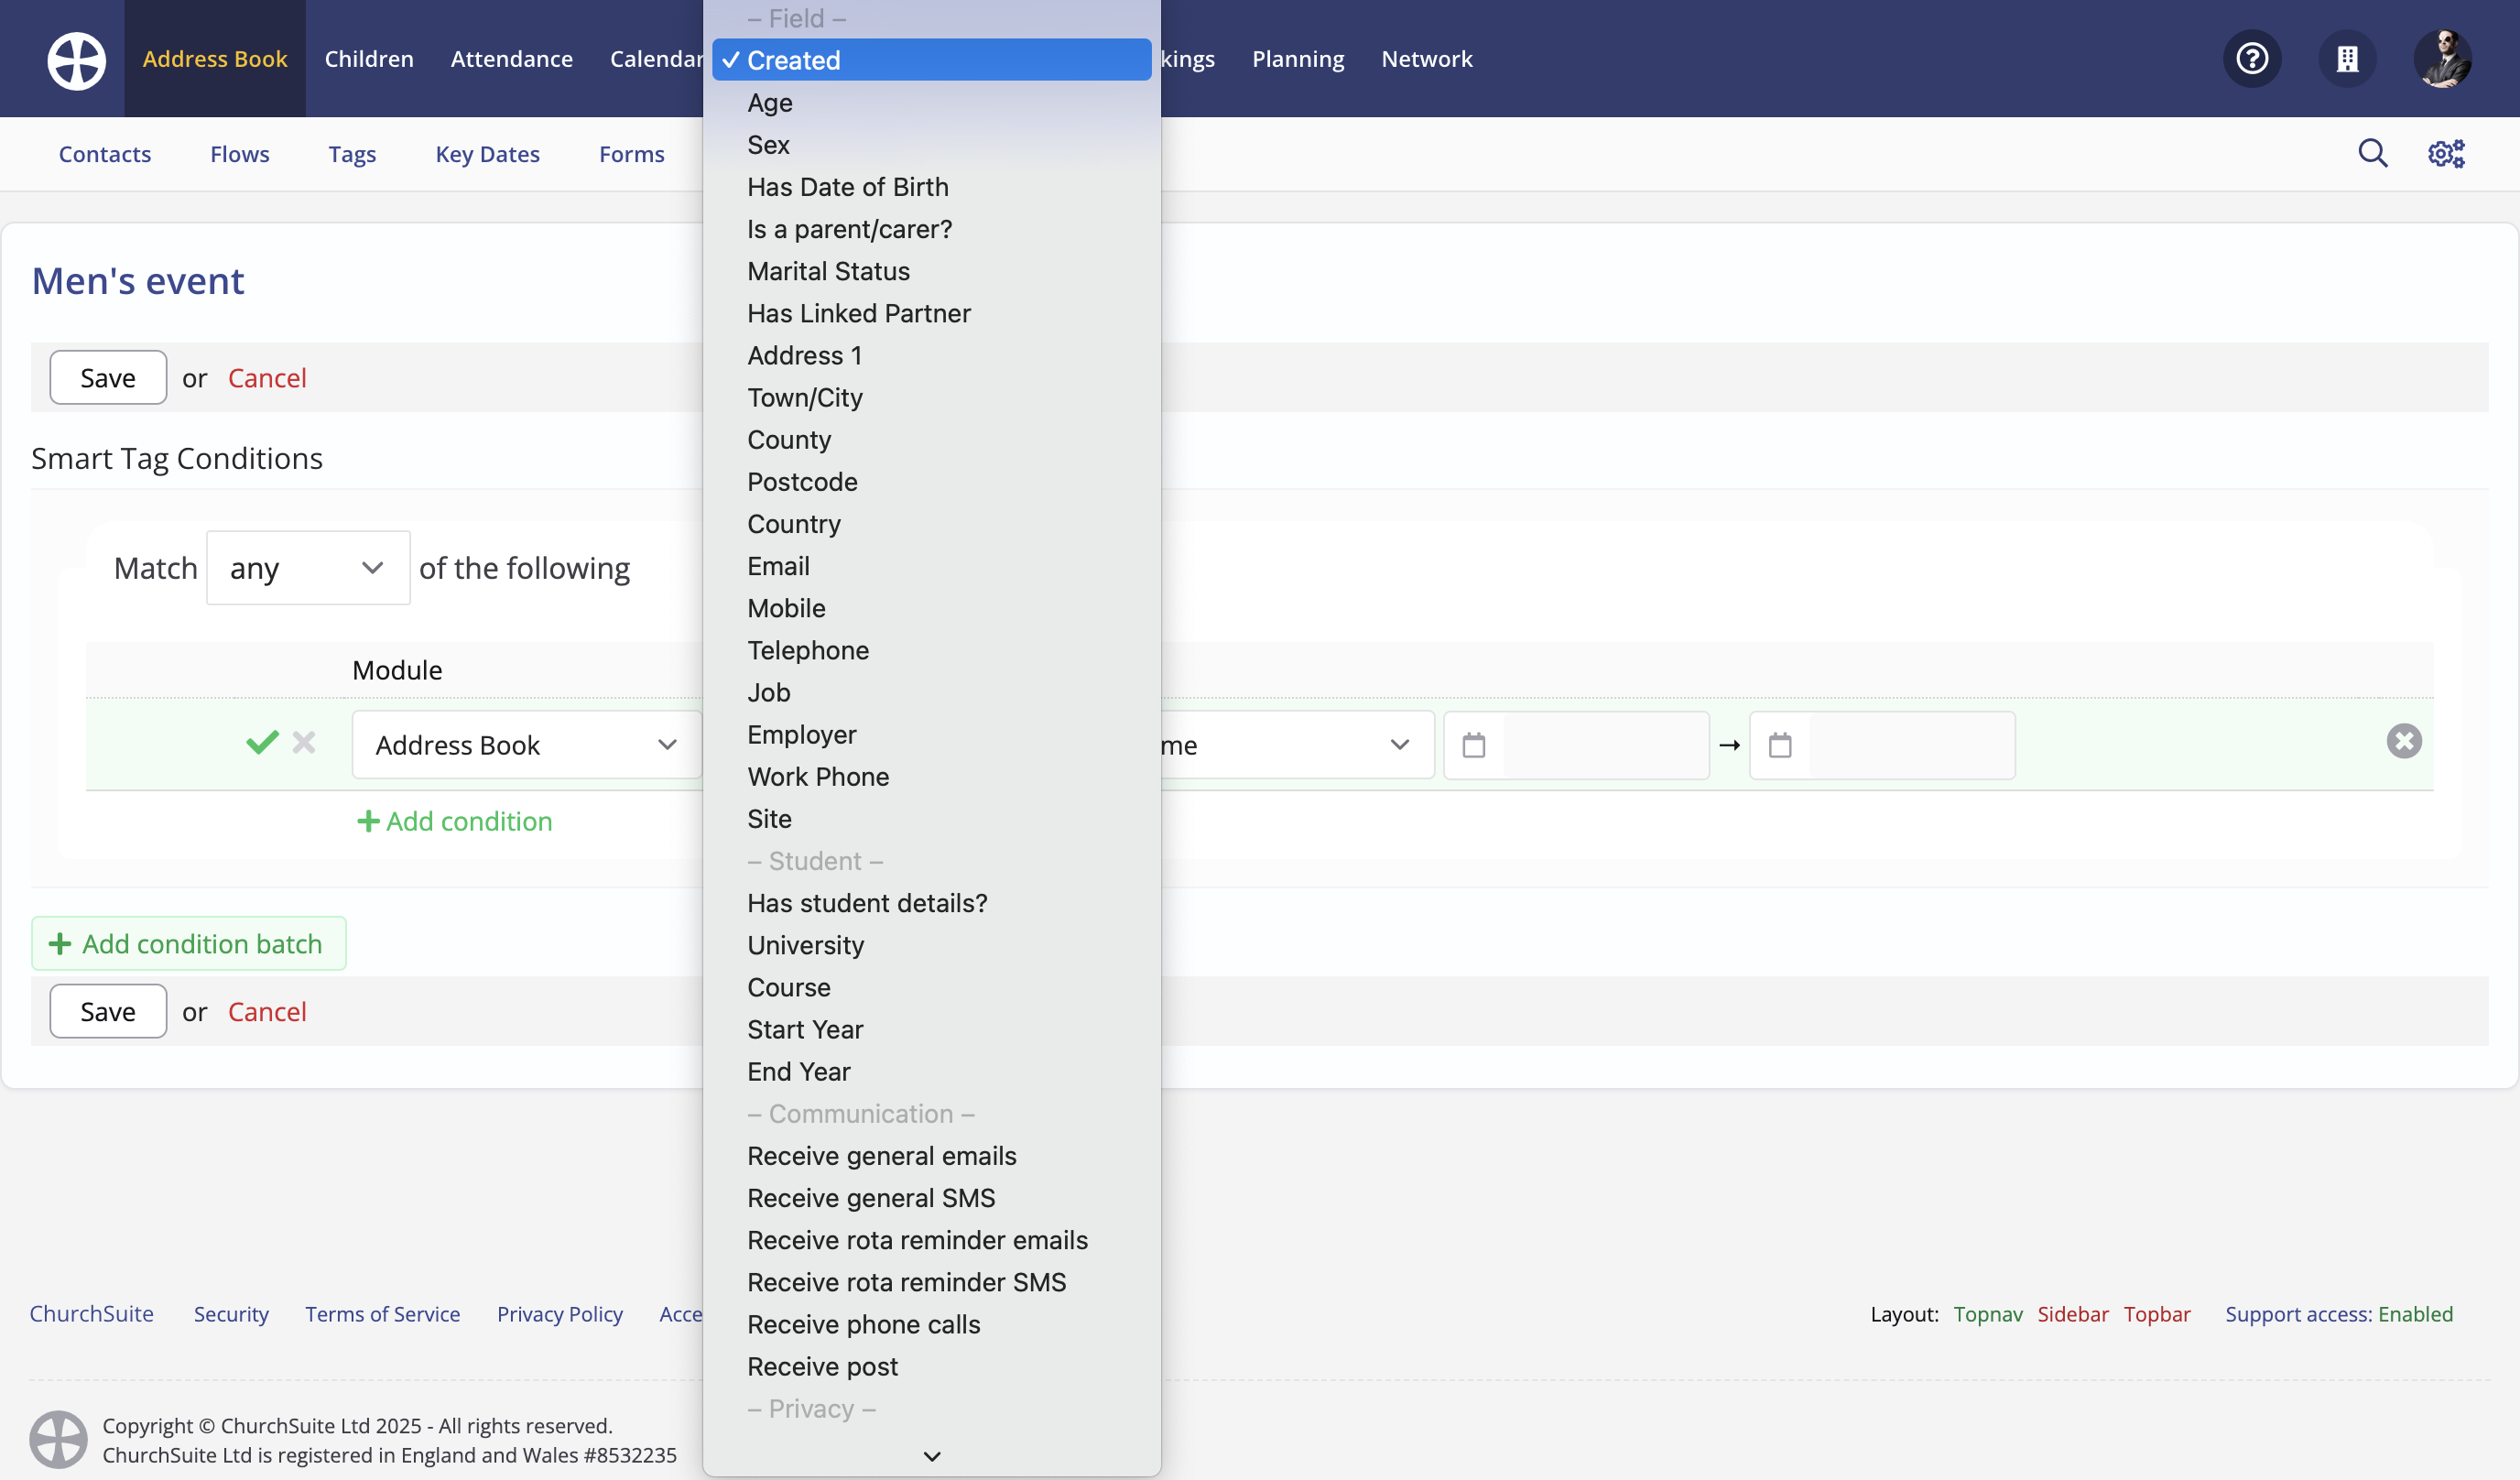
Task: Open module settings gears icon
Action: point(2446,153)
